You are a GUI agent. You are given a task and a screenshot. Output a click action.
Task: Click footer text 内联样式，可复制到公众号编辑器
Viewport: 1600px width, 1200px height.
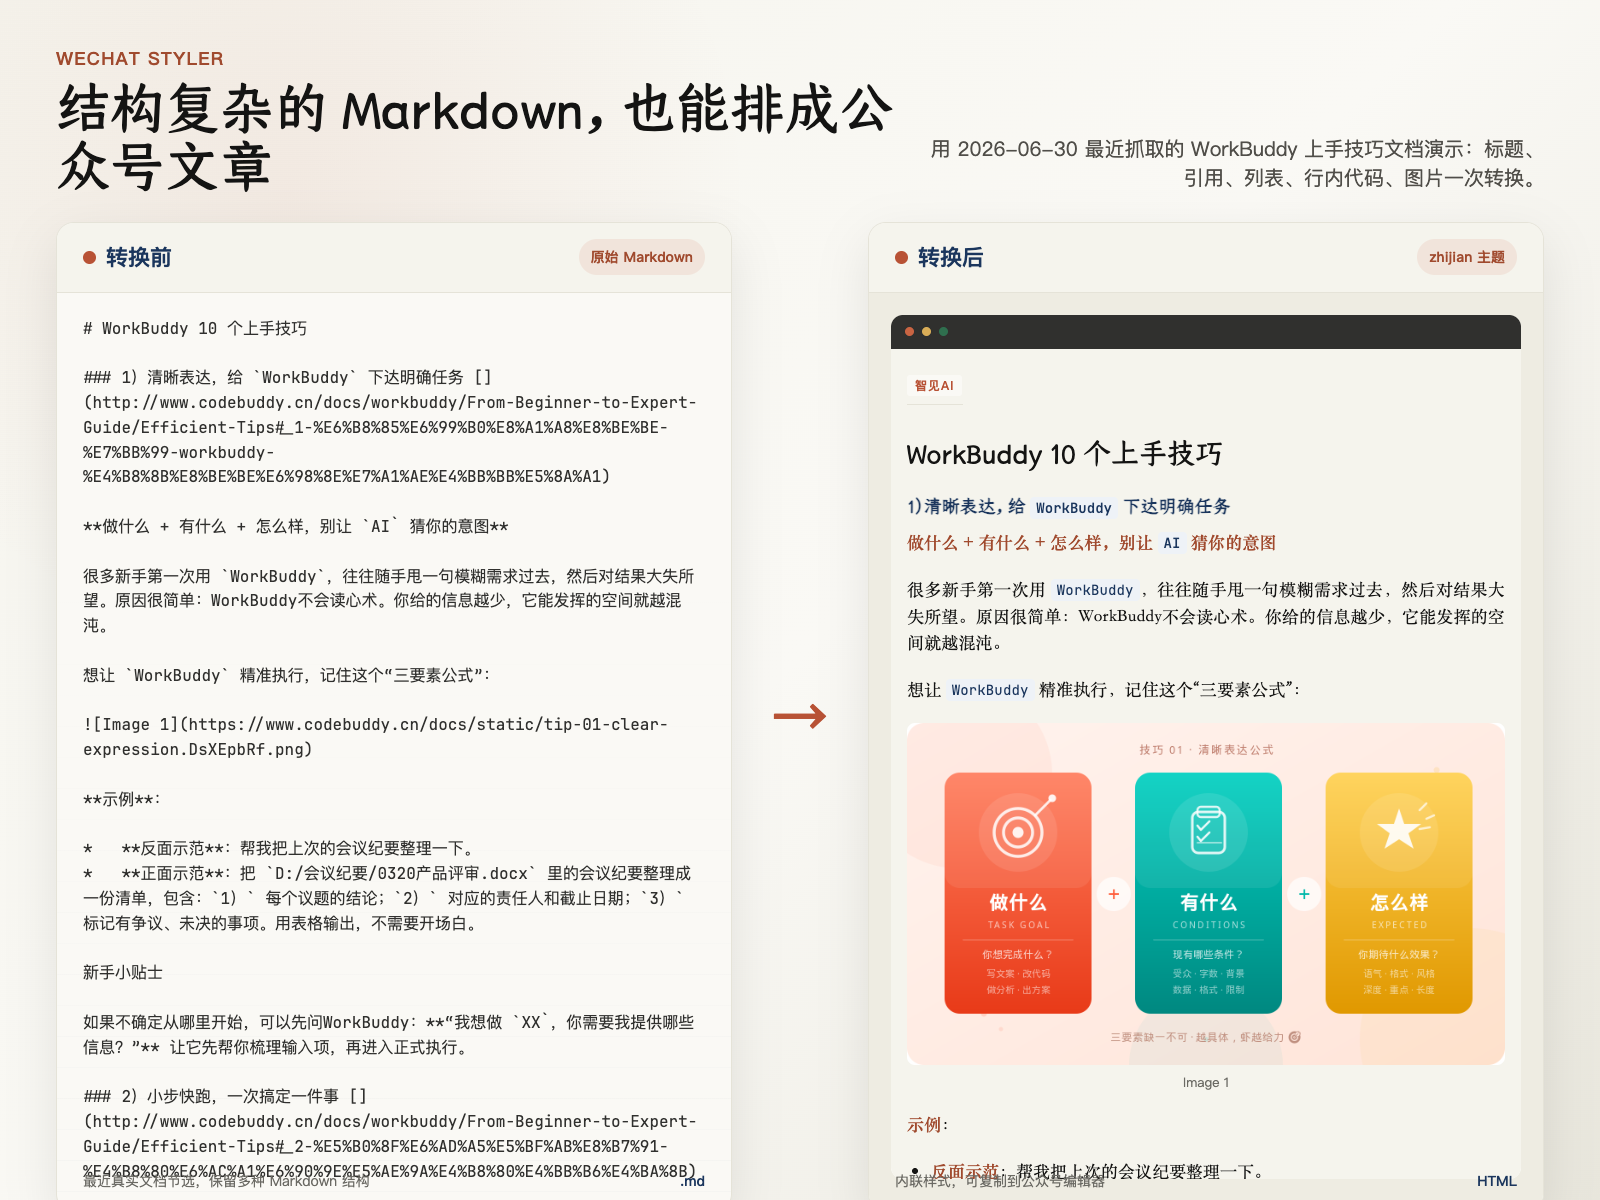pos(1000,1181)
